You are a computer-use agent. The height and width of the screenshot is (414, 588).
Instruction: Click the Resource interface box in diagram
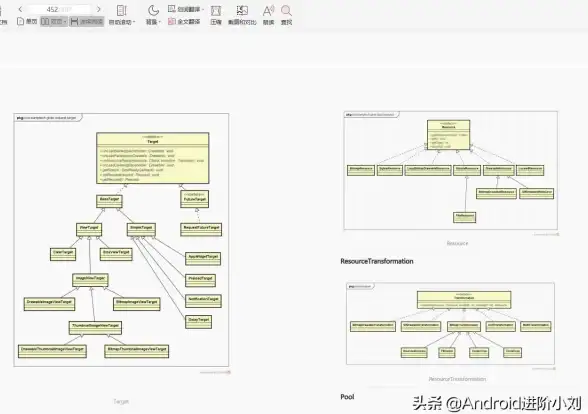pyautogui.click(x=448, y=135)
